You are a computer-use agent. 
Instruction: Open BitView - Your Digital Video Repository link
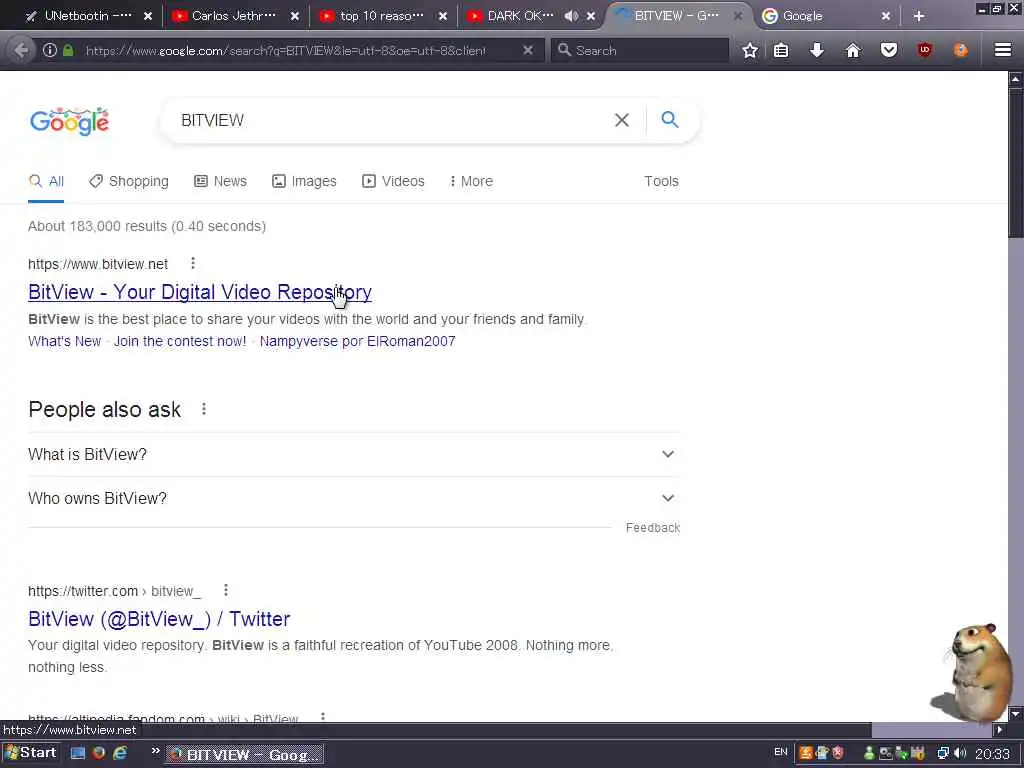pyautogui.click(x=200, y=292)
